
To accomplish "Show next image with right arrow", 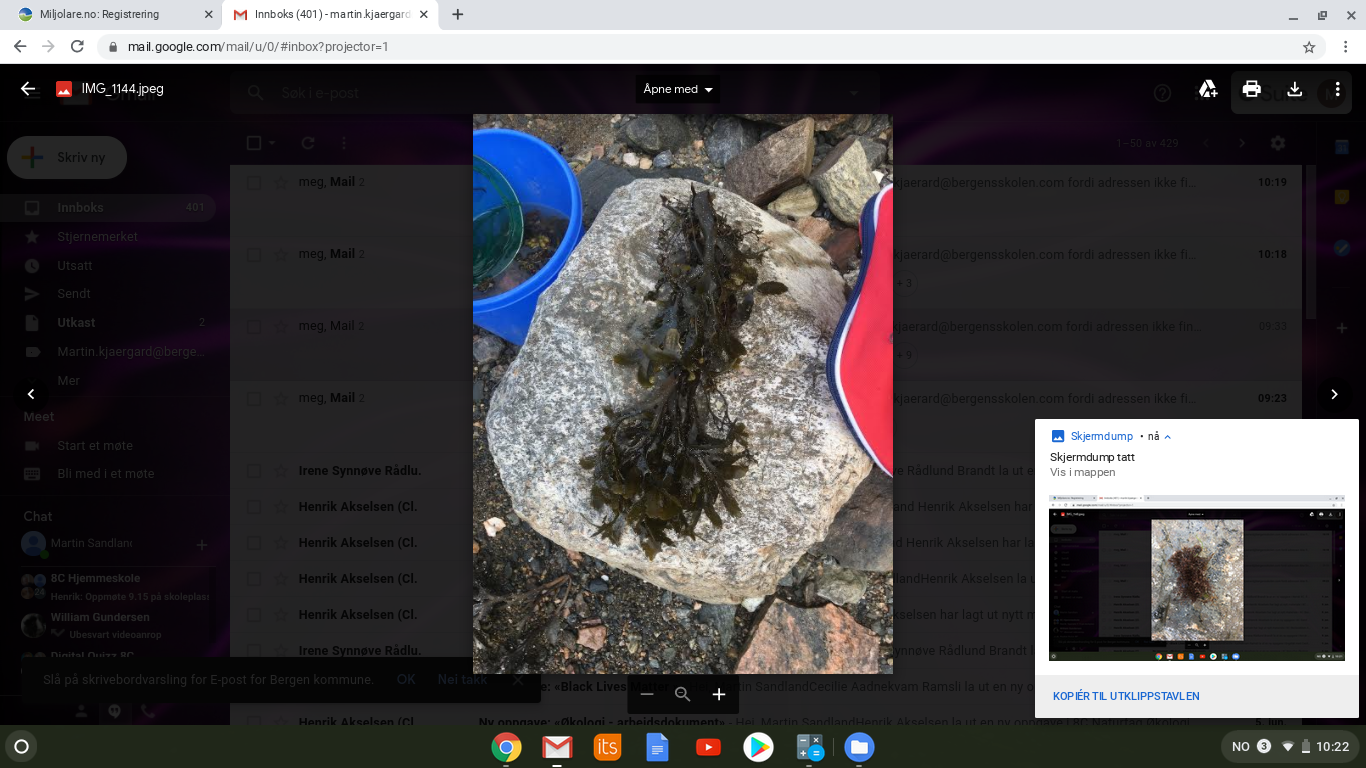I will click(1334, 394).
